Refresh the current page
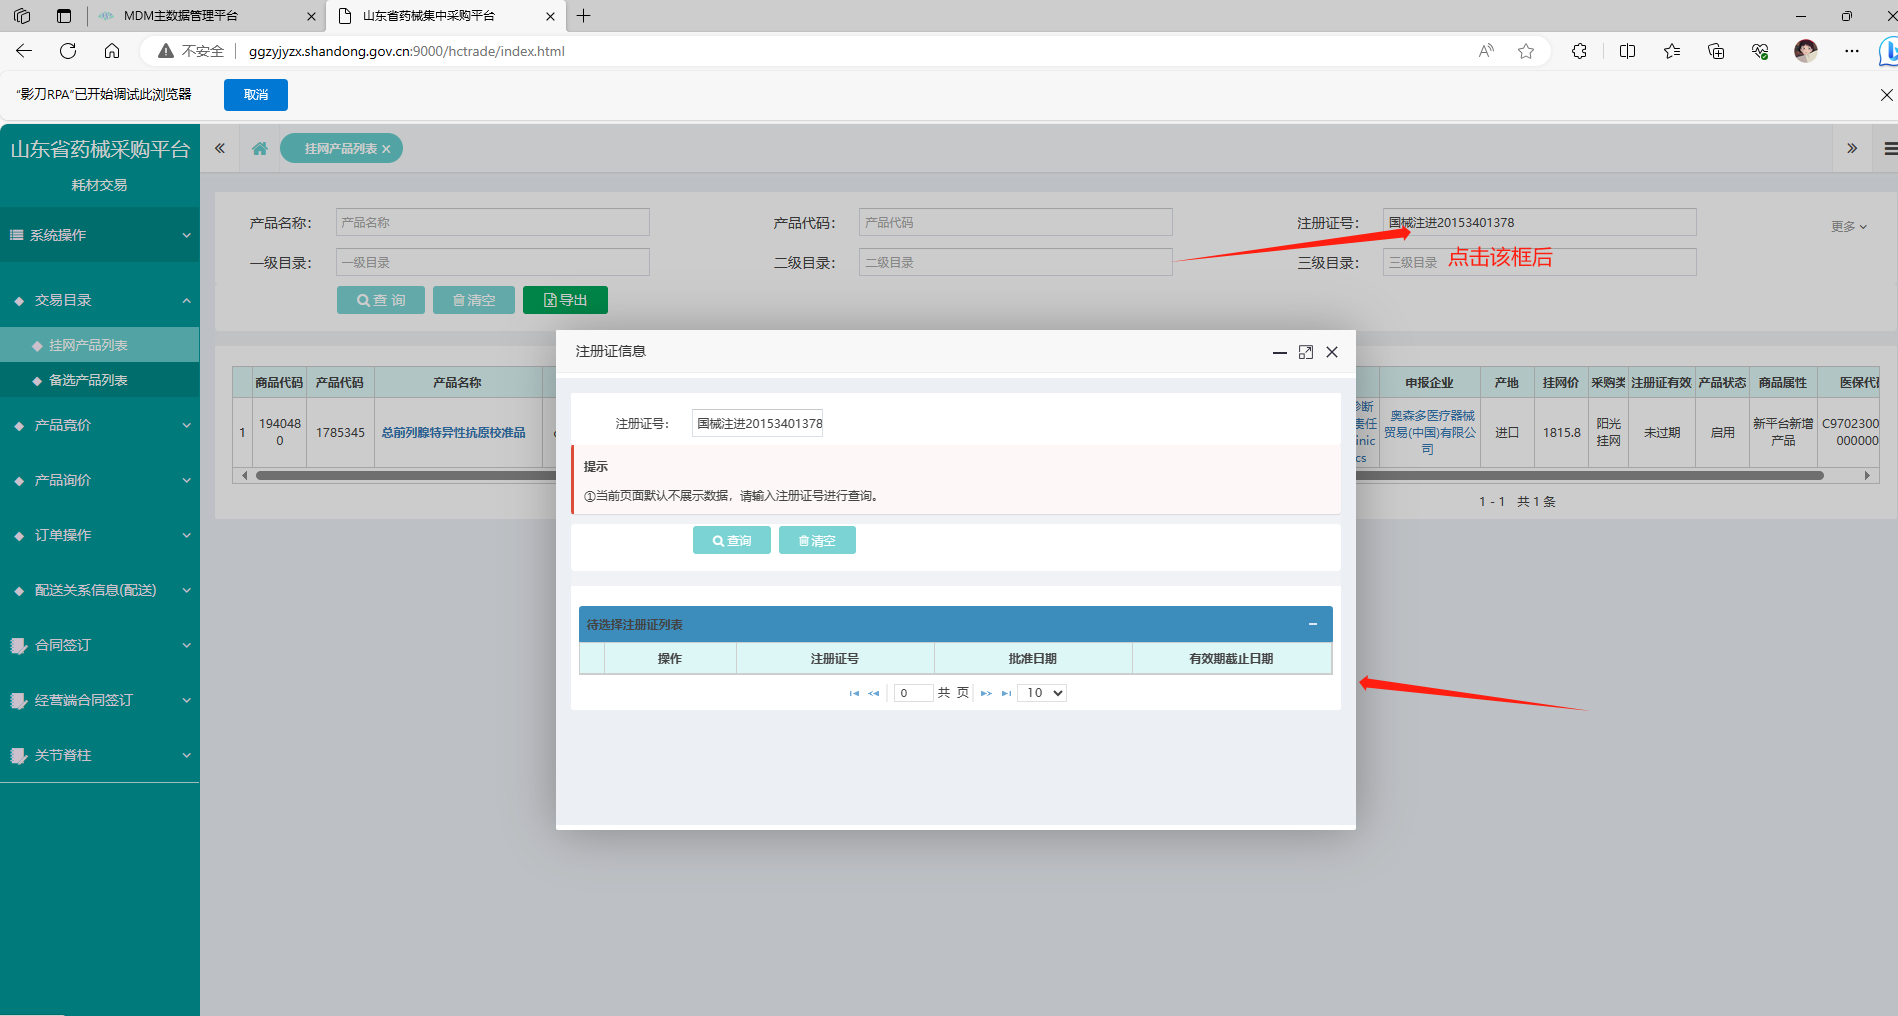This screenshot has width=1898, height=1016. tap(68, 51)
